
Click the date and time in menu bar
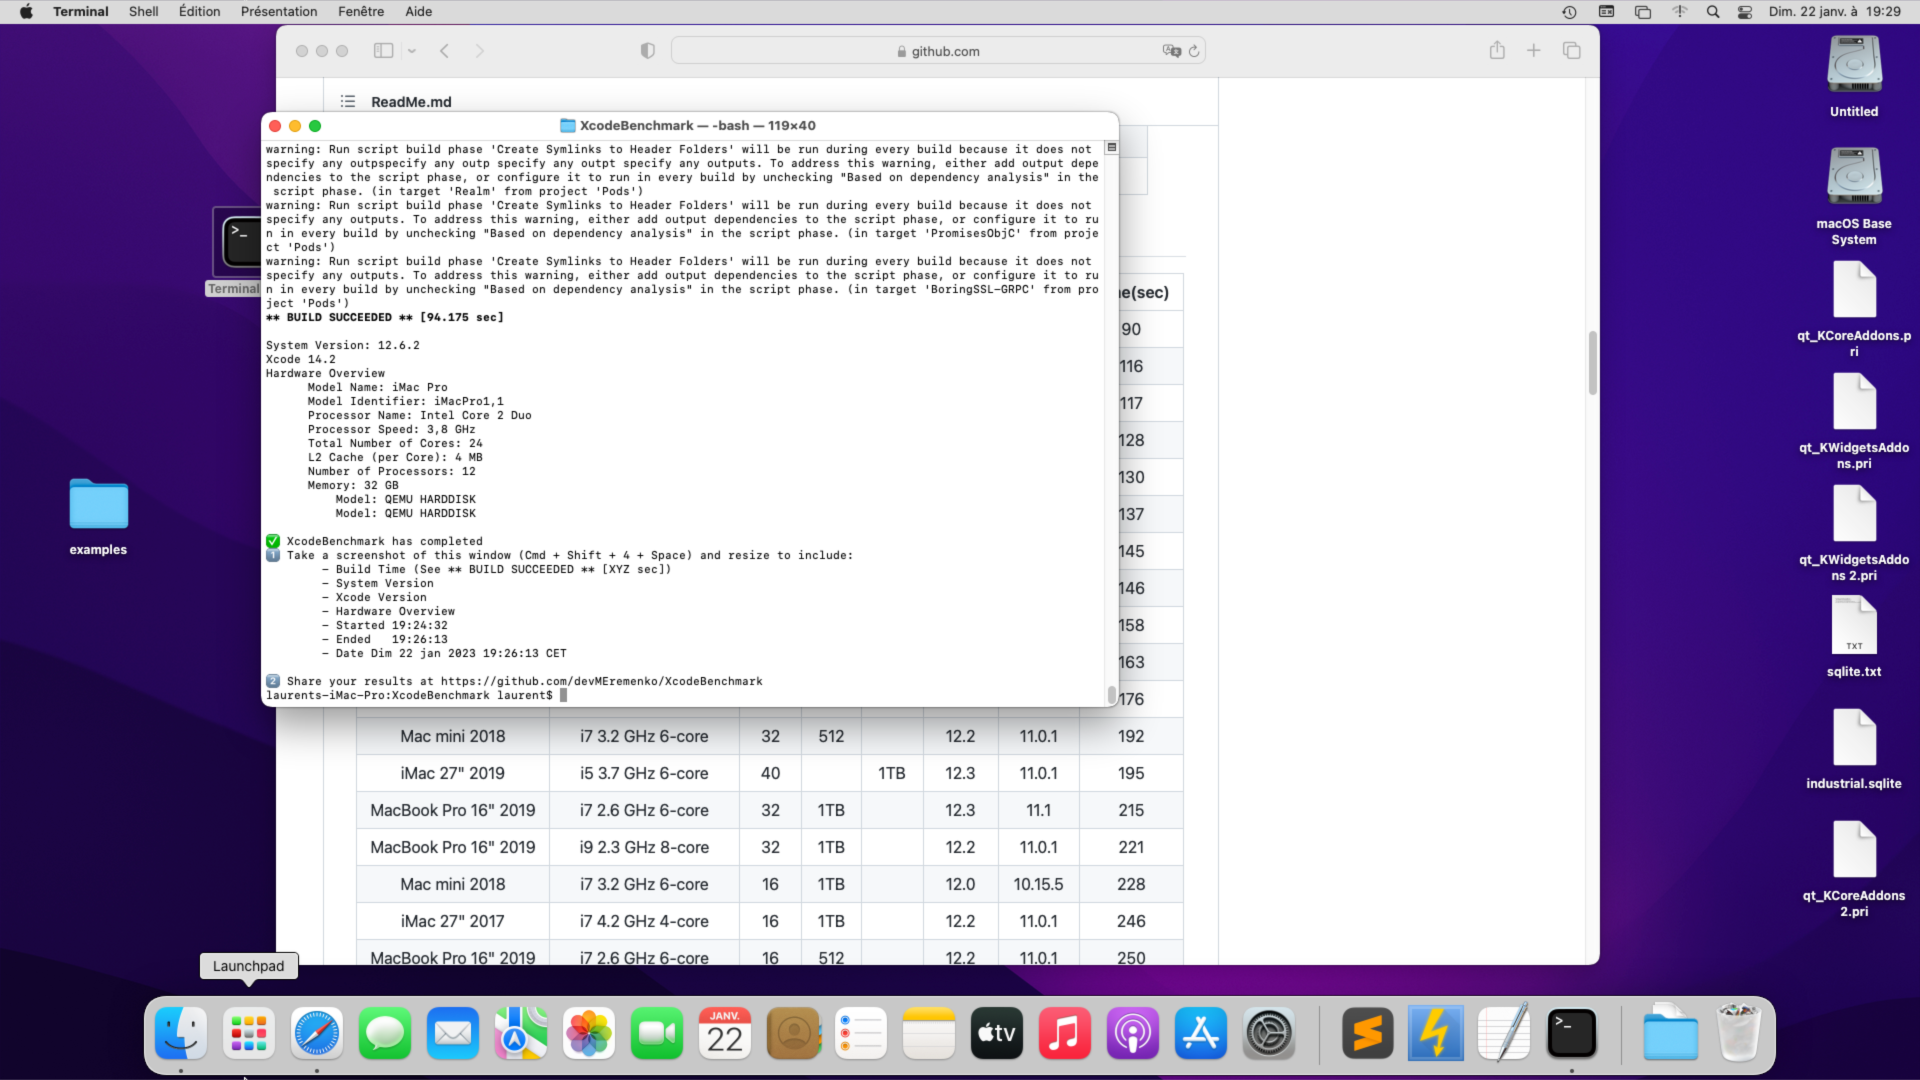[1835, 12]
